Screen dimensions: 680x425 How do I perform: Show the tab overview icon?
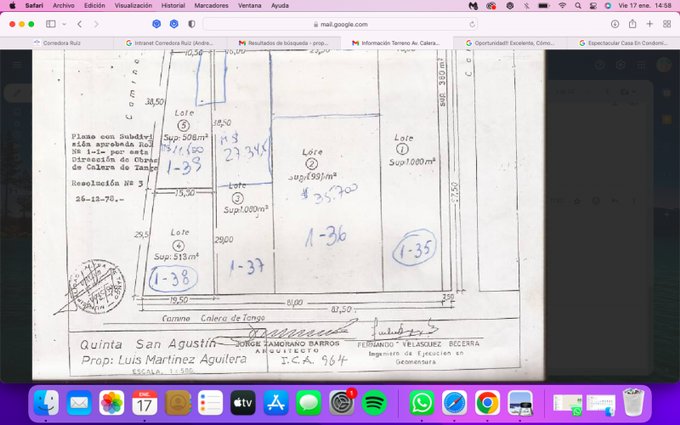point(666,23)
